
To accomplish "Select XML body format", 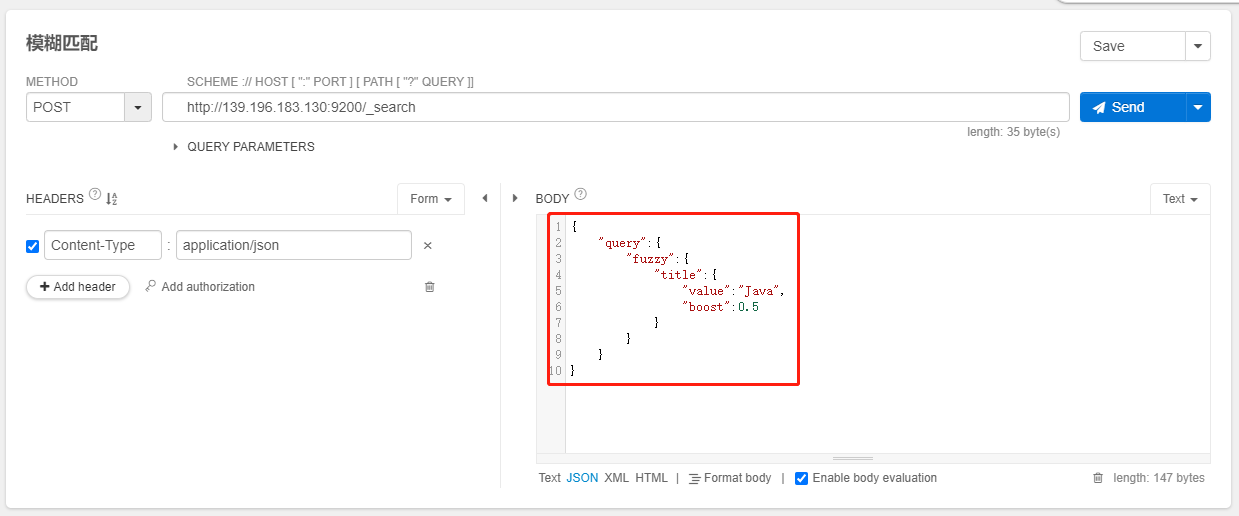I will 617,478.
